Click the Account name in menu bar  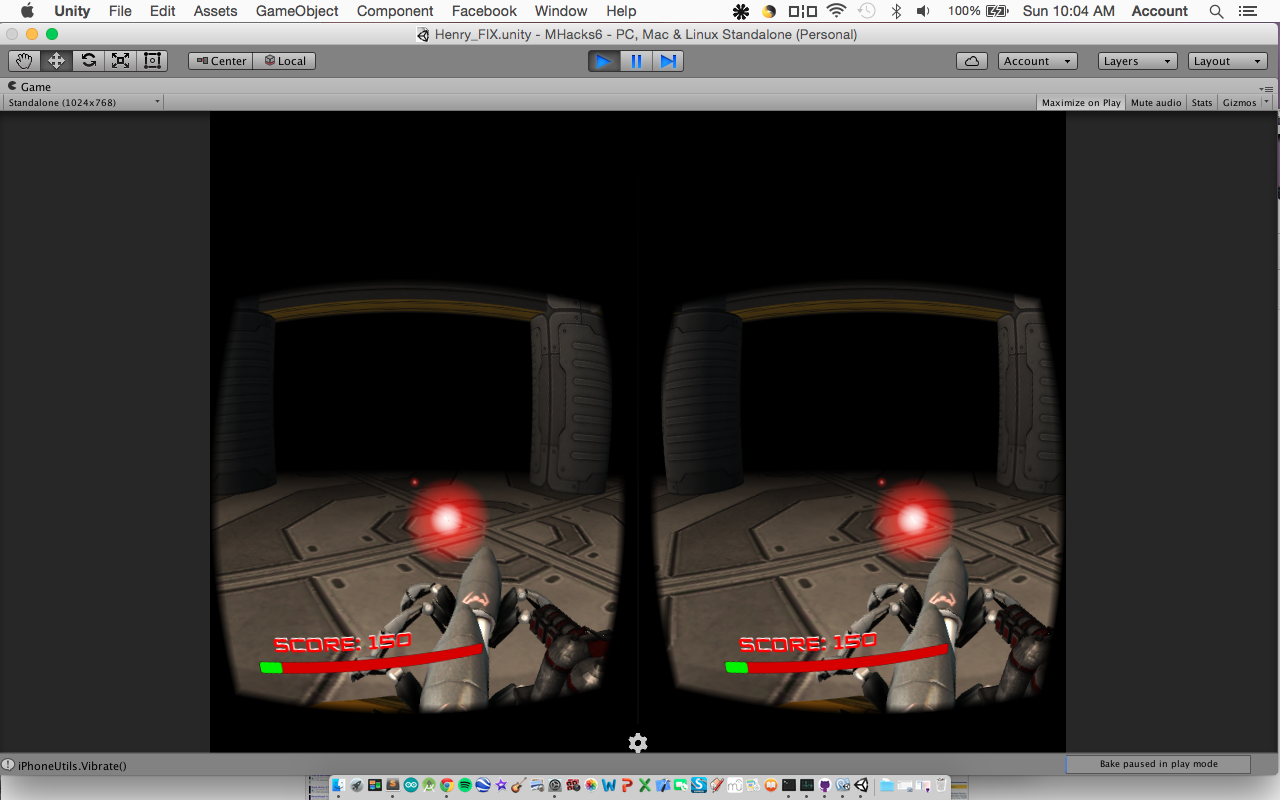(1160, 11)
